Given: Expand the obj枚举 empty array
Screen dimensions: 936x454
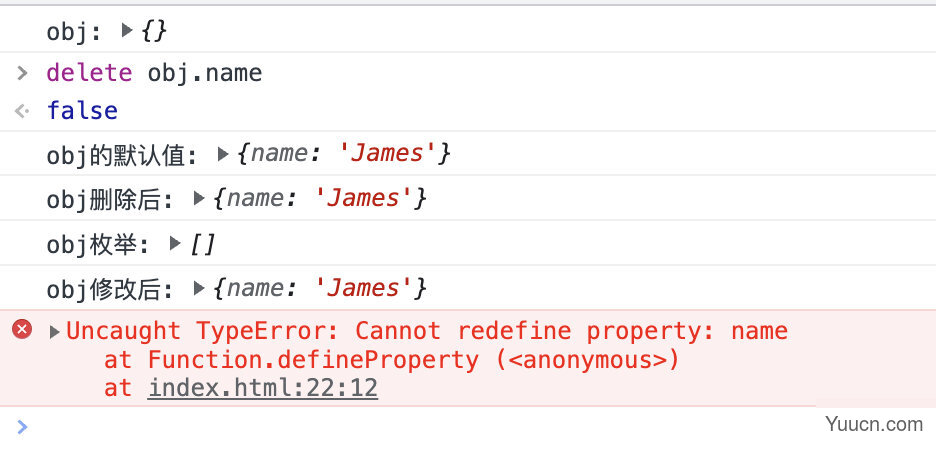Looking at the screenshot, I should [175, 243].
